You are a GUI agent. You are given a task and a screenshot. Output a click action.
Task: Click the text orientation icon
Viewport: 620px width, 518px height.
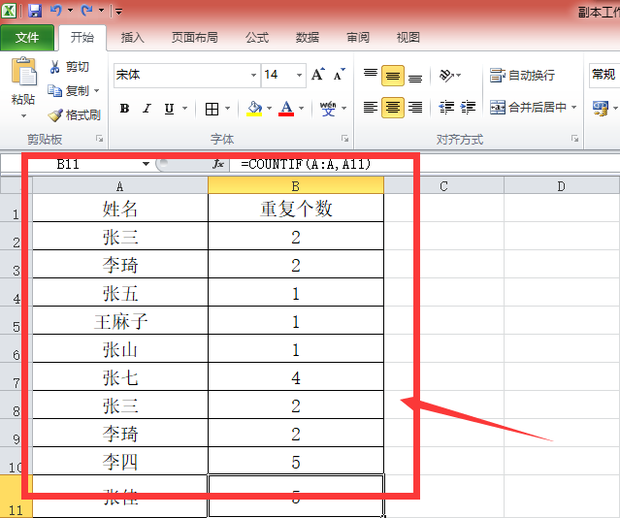point(447,75)
